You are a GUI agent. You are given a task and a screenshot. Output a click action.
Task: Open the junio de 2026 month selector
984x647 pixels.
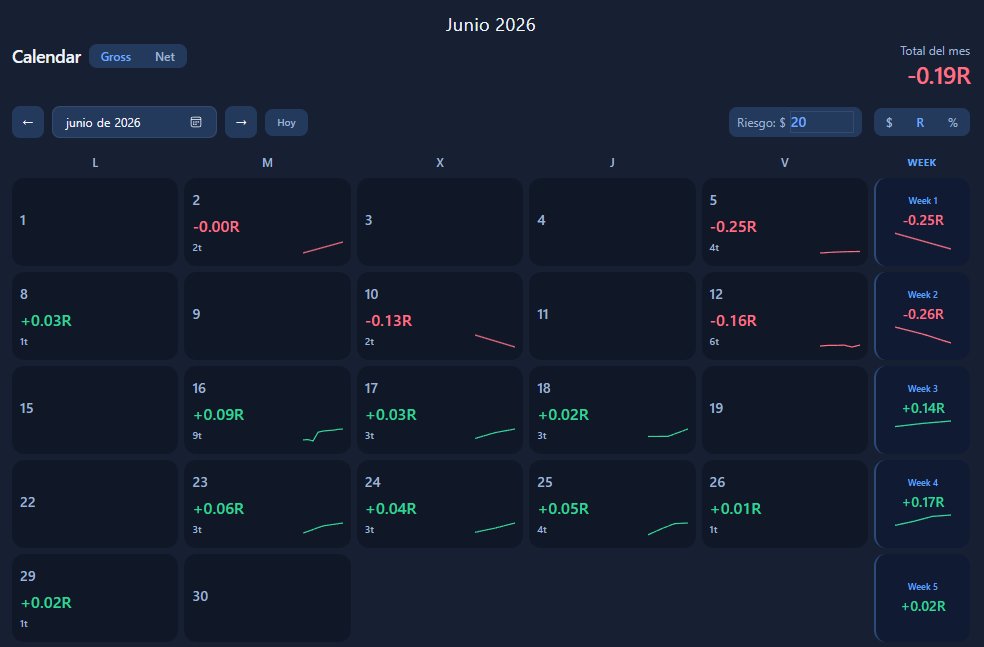click(134, 122)
